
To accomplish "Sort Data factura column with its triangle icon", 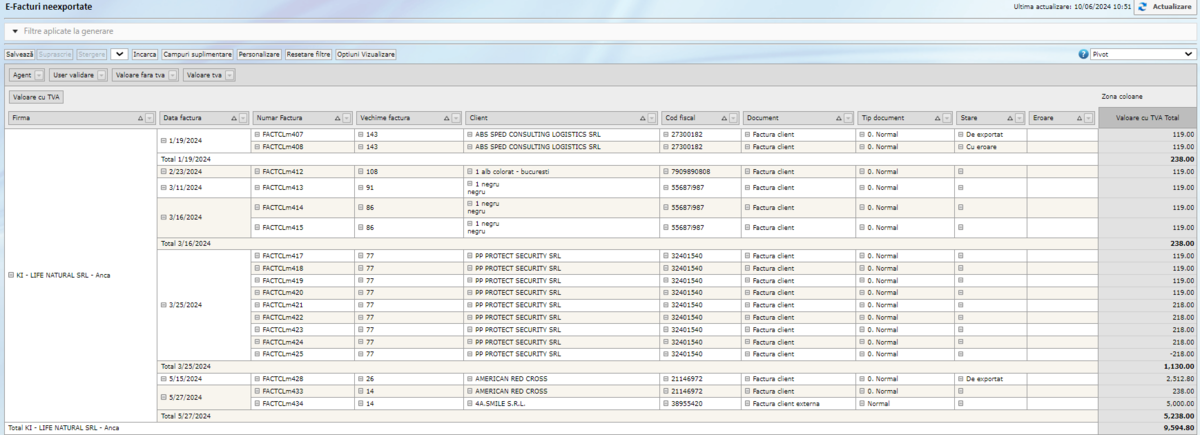I will [233, 118].
